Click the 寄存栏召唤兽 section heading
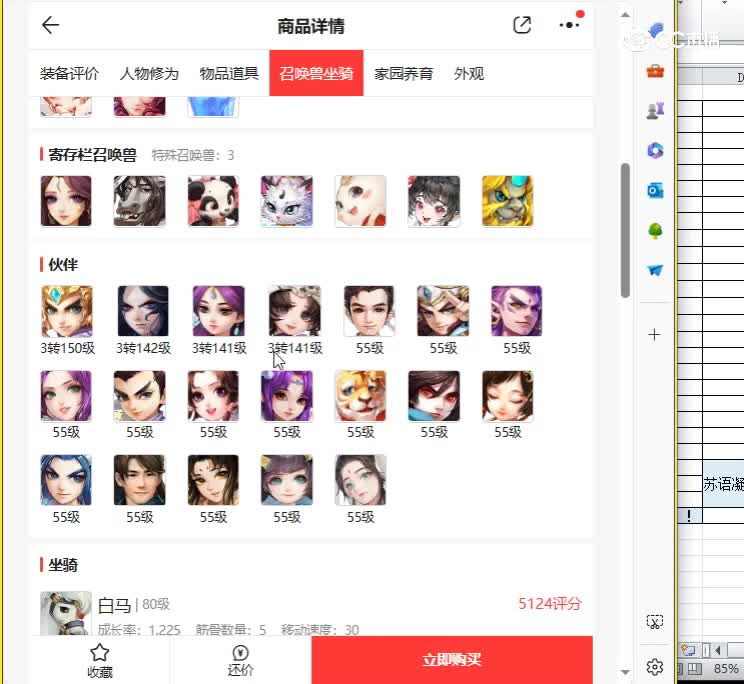744x684 pixels. pos(92,155)
